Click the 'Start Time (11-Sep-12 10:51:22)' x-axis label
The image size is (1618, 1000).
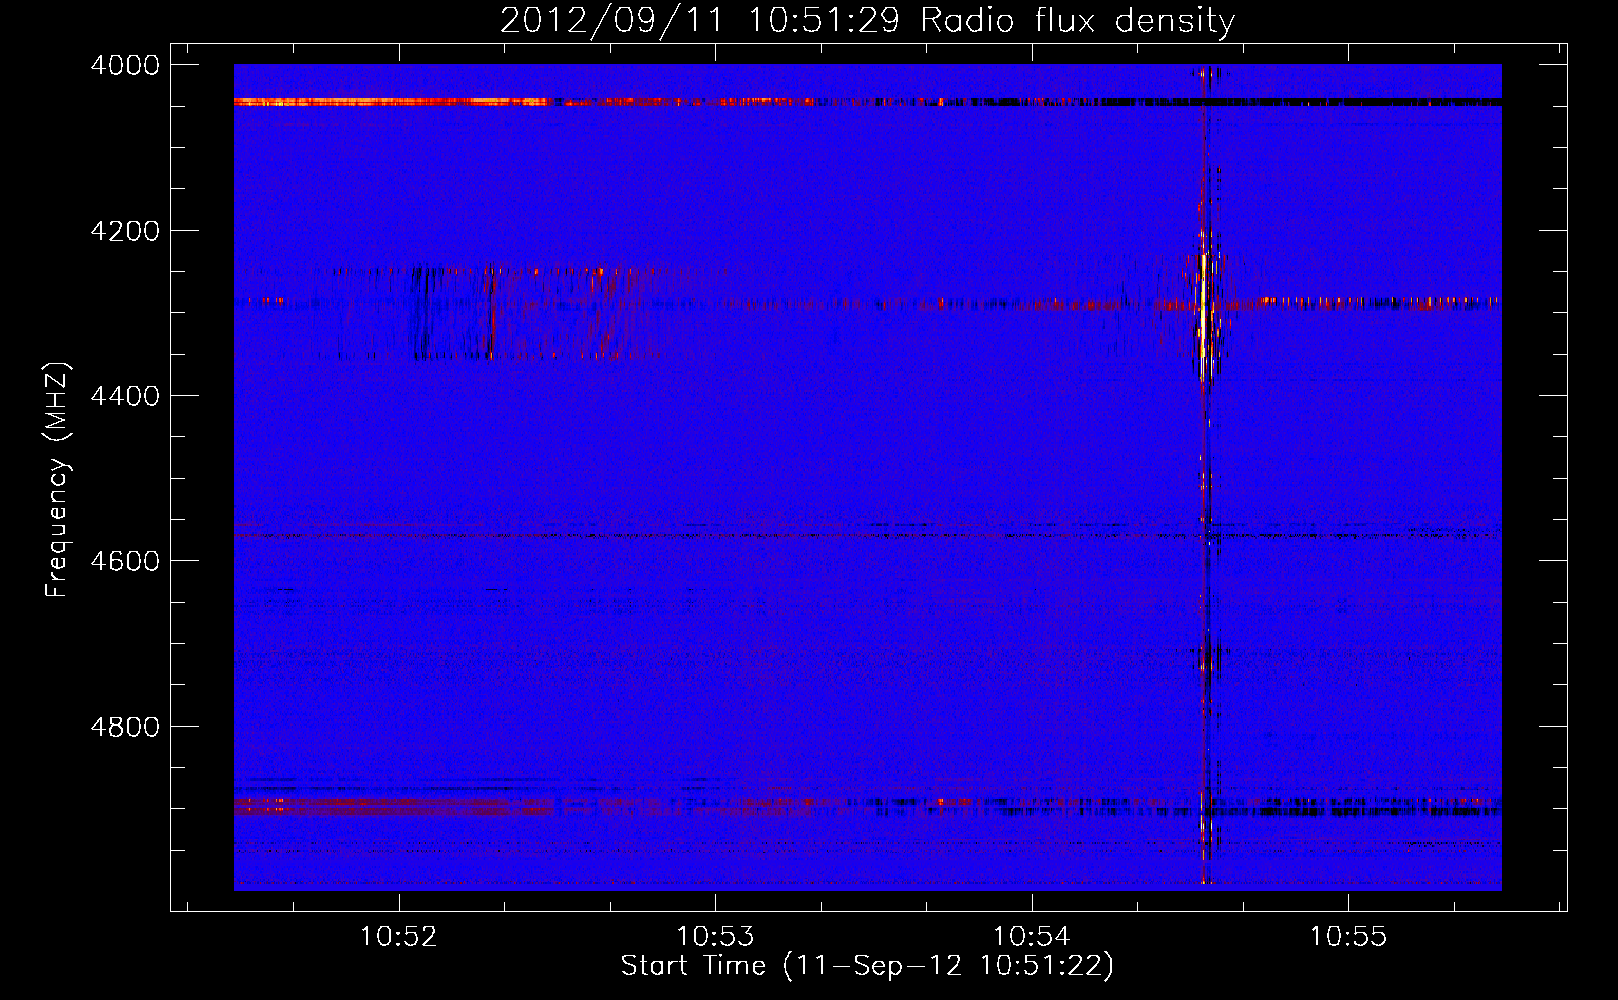(867, 966)
